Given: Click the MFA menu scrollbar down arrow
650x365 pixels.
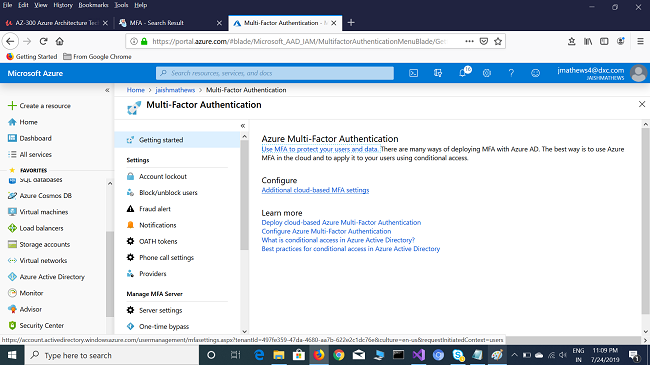Looking at the screenshot, I should point(244,331).
